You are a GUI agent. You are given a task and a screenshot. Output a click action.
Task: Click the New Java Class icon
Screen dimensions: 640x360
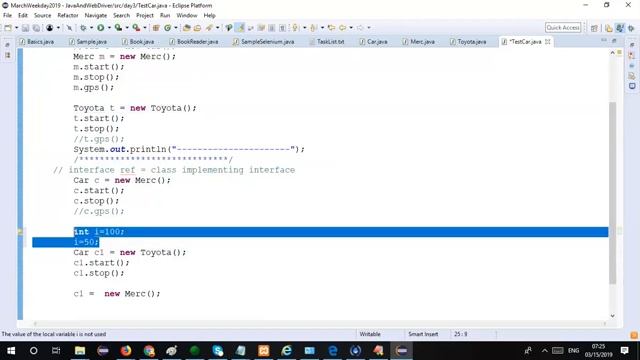click(168, 28)
